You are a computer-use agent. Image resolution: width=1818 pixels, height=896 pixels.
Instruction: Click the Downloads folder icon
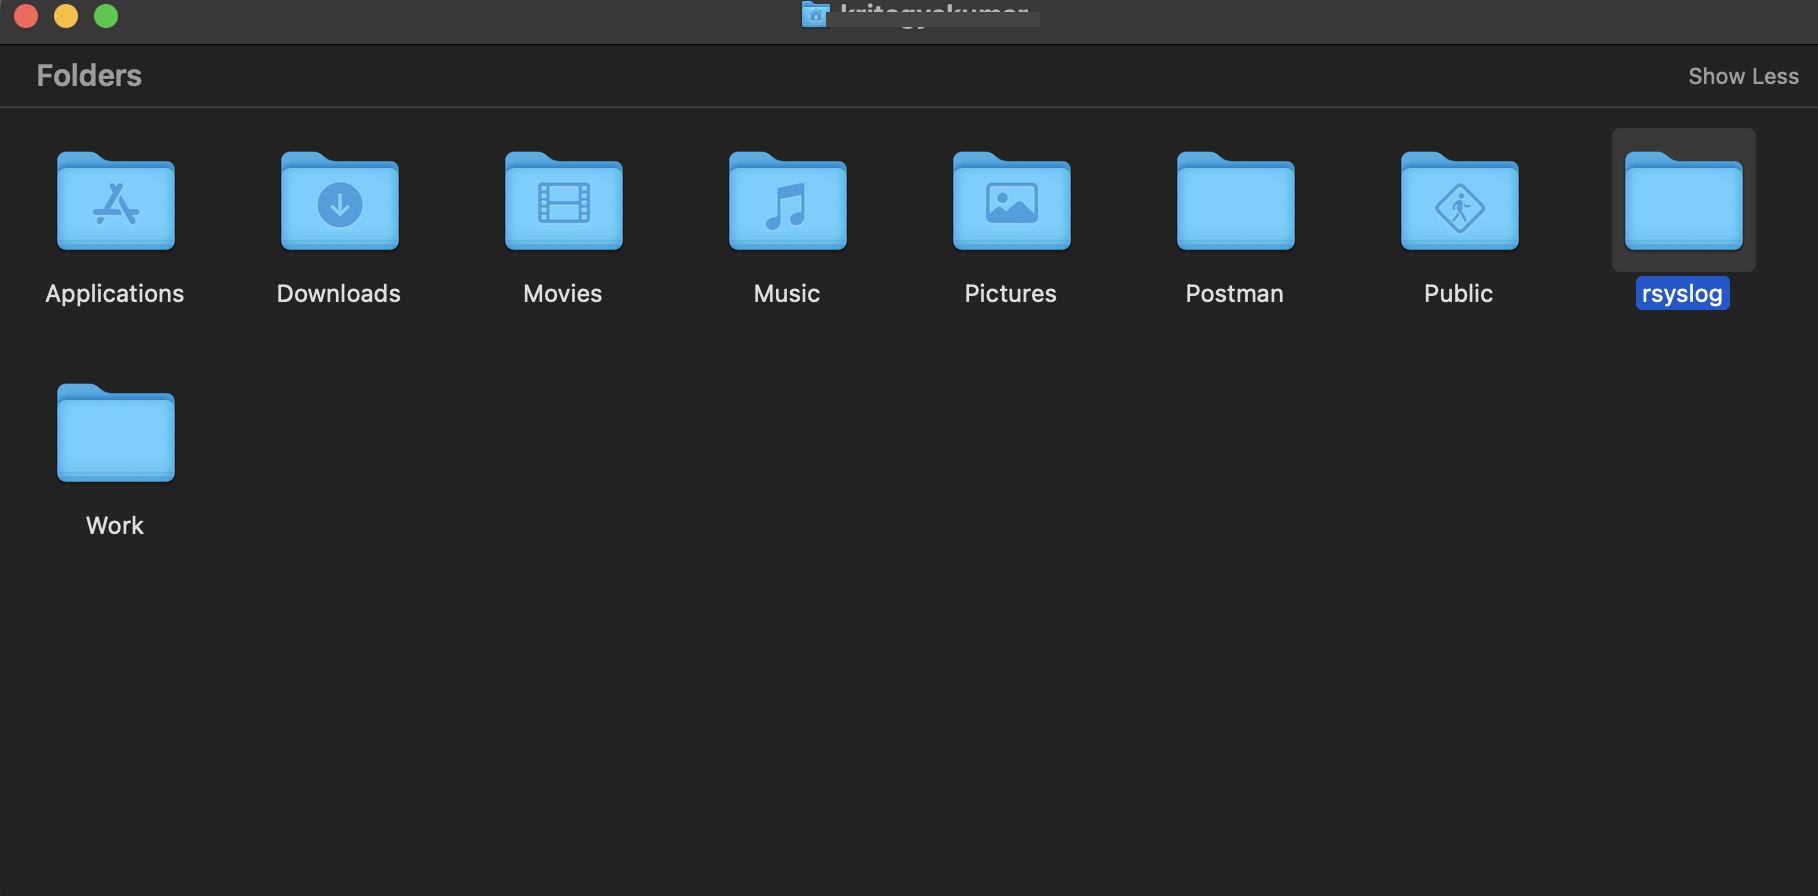[x=340, y=202]
